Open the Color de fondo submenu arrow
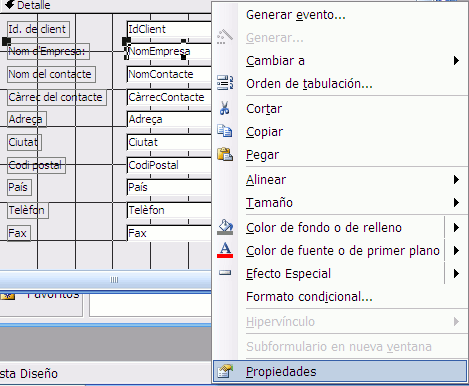 click(x=456, y=227)
